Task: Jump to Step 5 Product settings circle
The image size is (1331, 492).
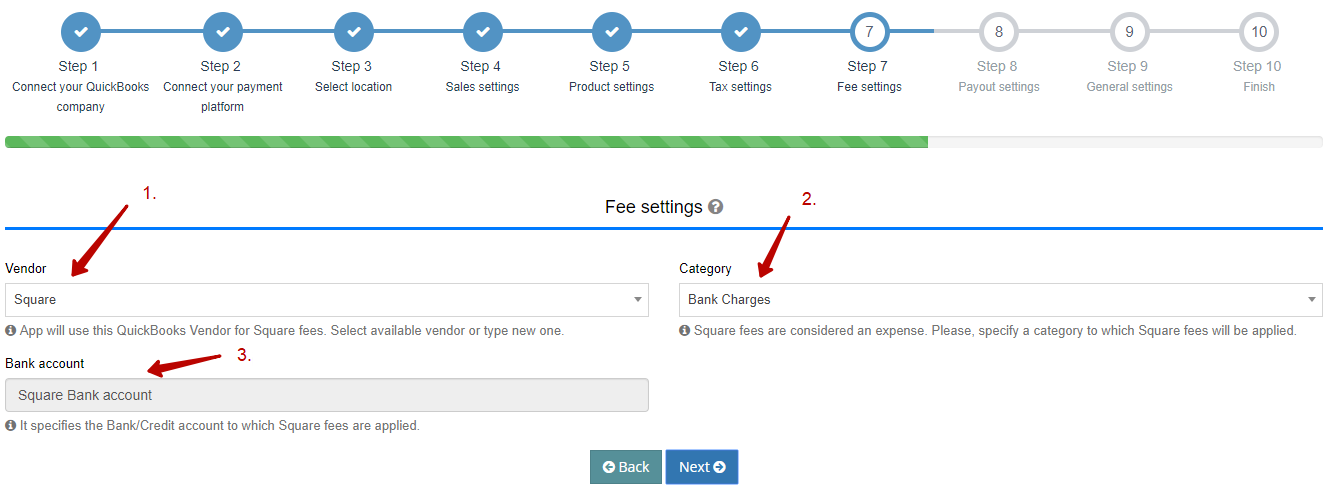Action: 611,31
